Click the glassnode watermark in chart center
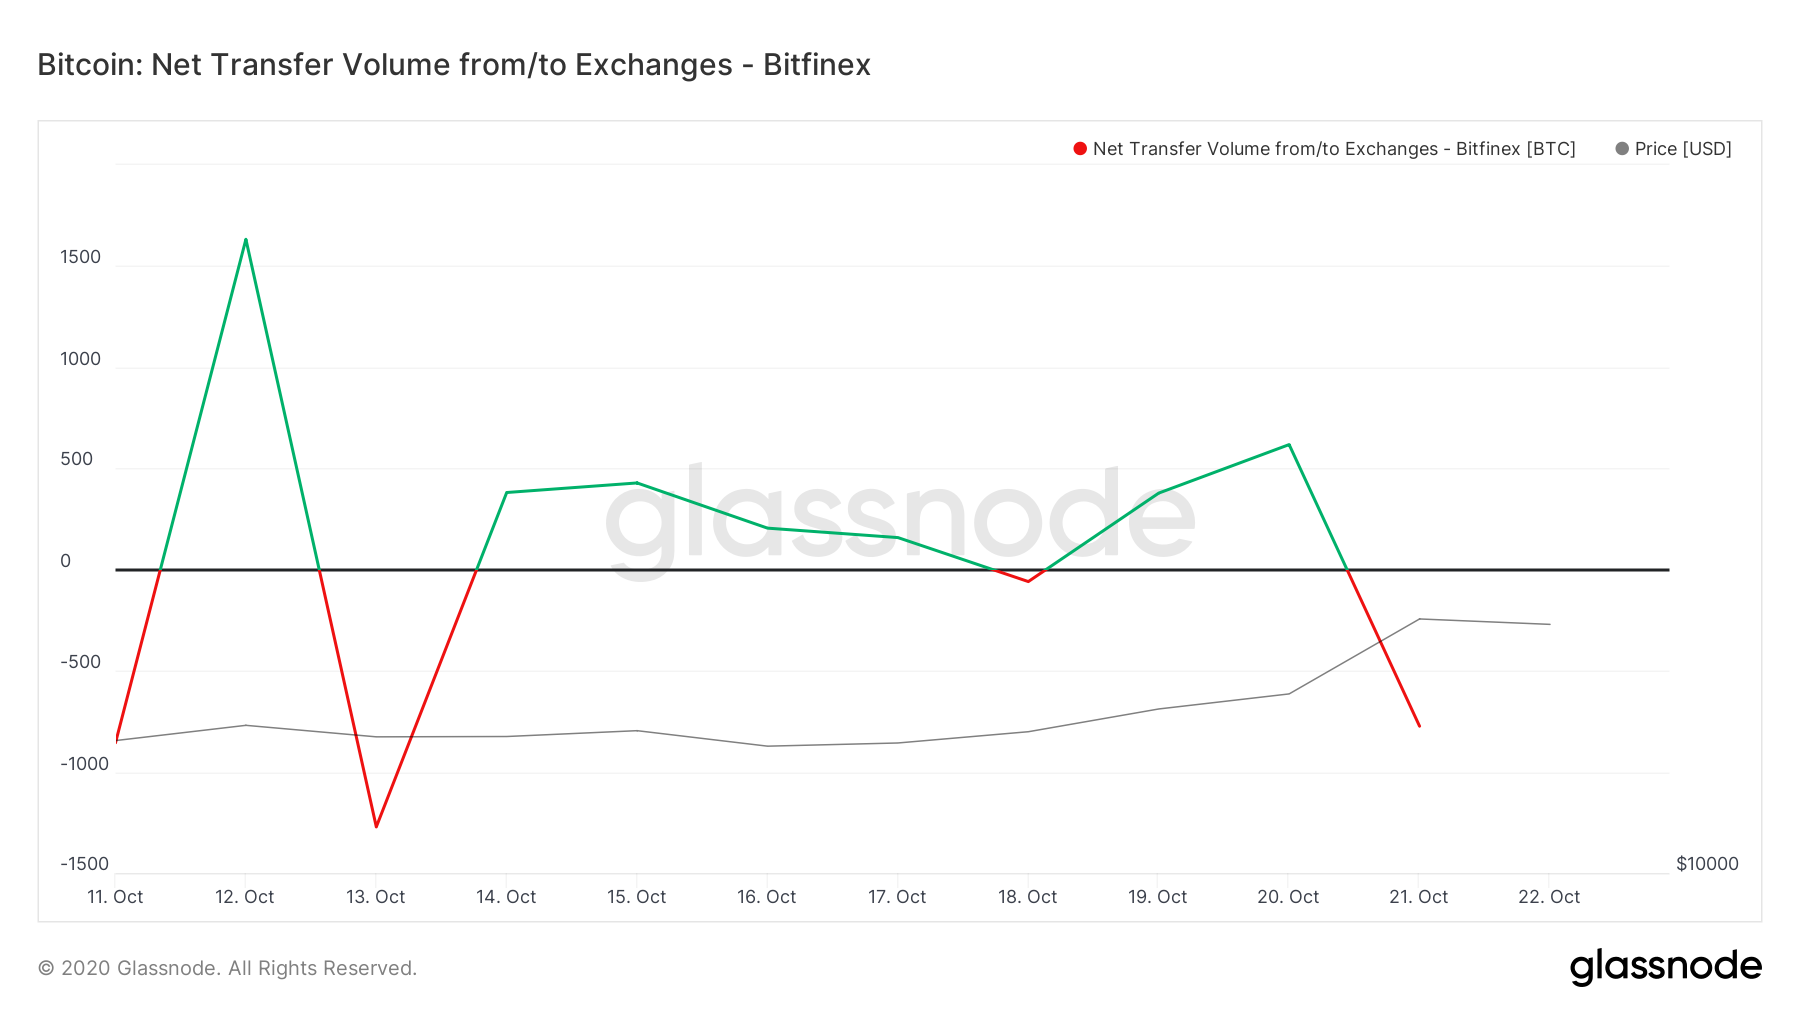Screen dimensions: 1800x1013 click(900, 515)
